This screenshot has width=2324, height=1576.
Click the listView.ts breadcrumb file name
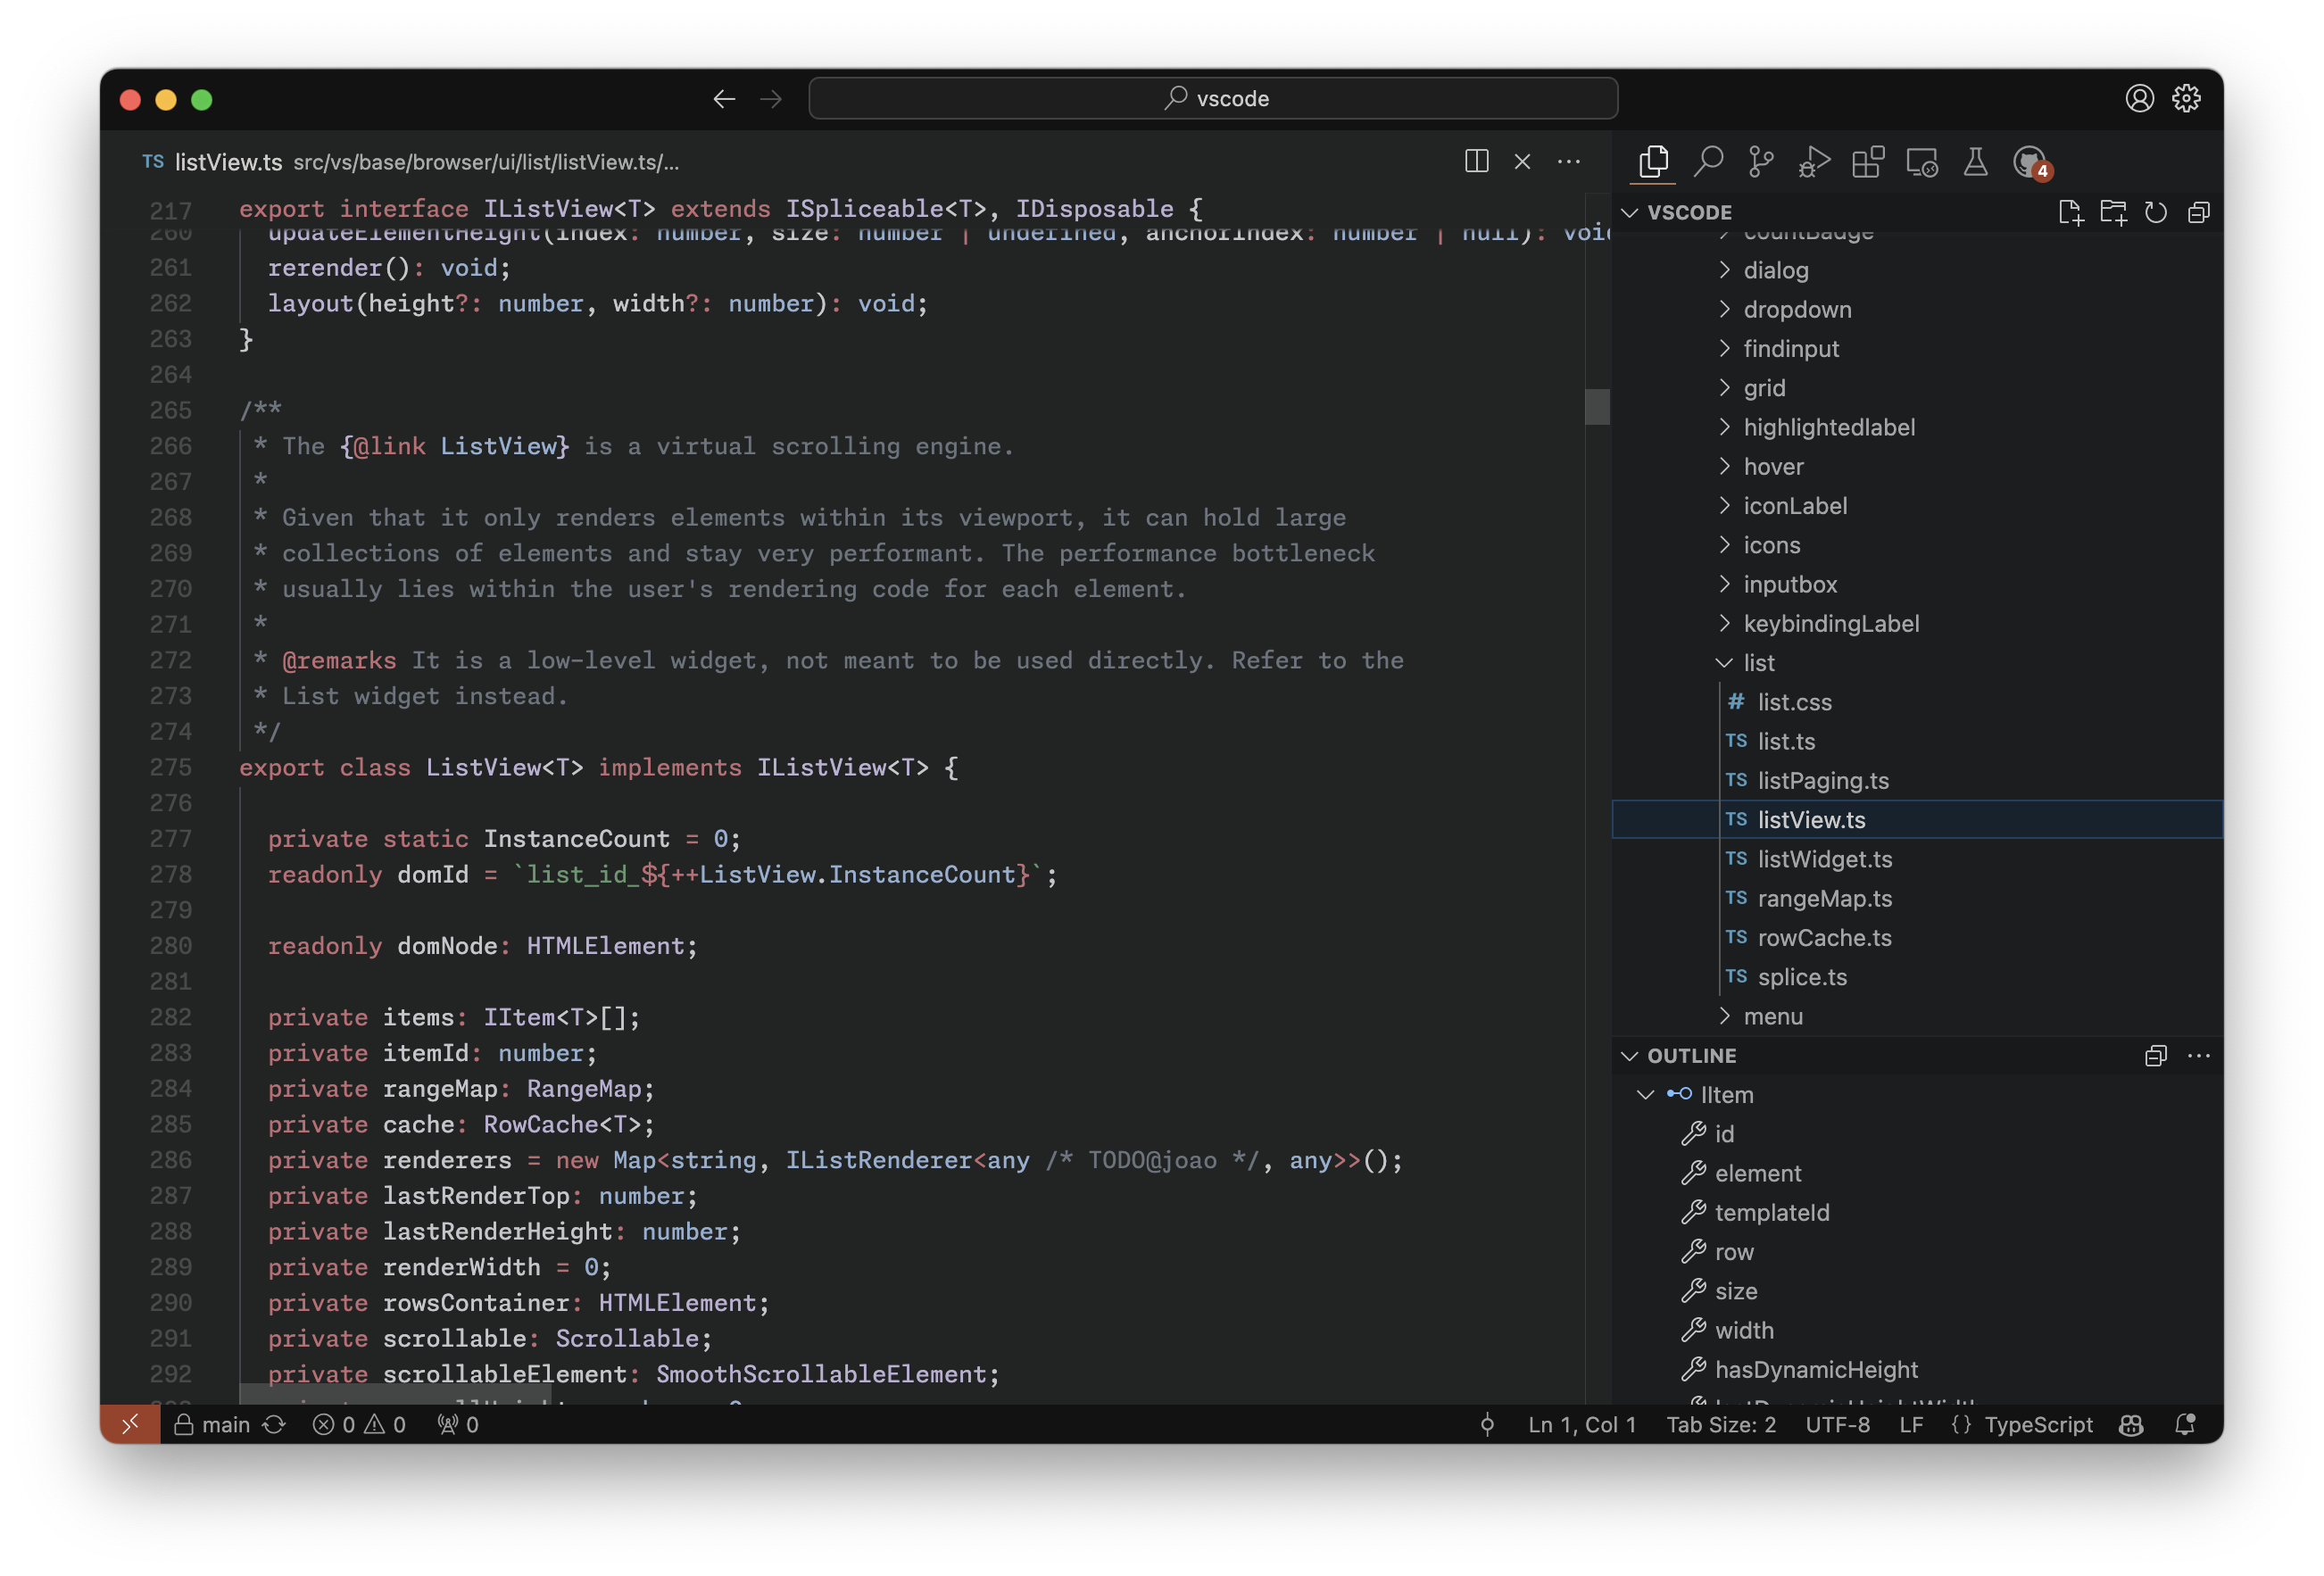(228, 162)
